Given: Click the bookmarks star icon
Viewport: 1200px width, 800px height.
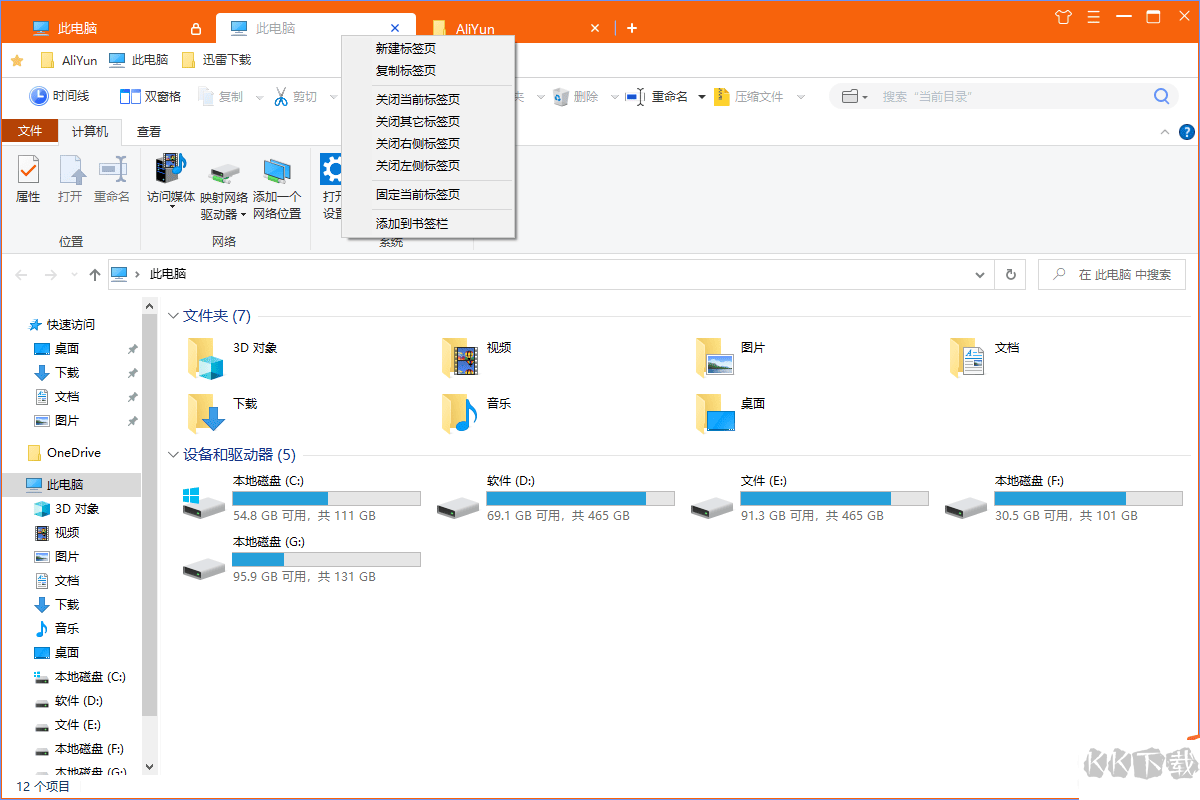Looking at the screenshot, I should (17, 60).
